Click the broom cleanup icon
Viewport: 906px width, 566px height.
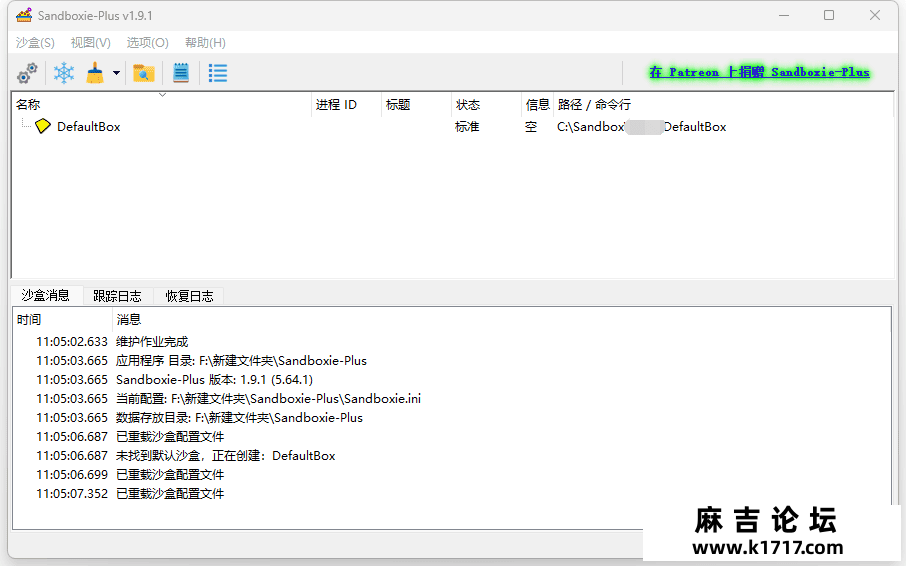point(95,73)
